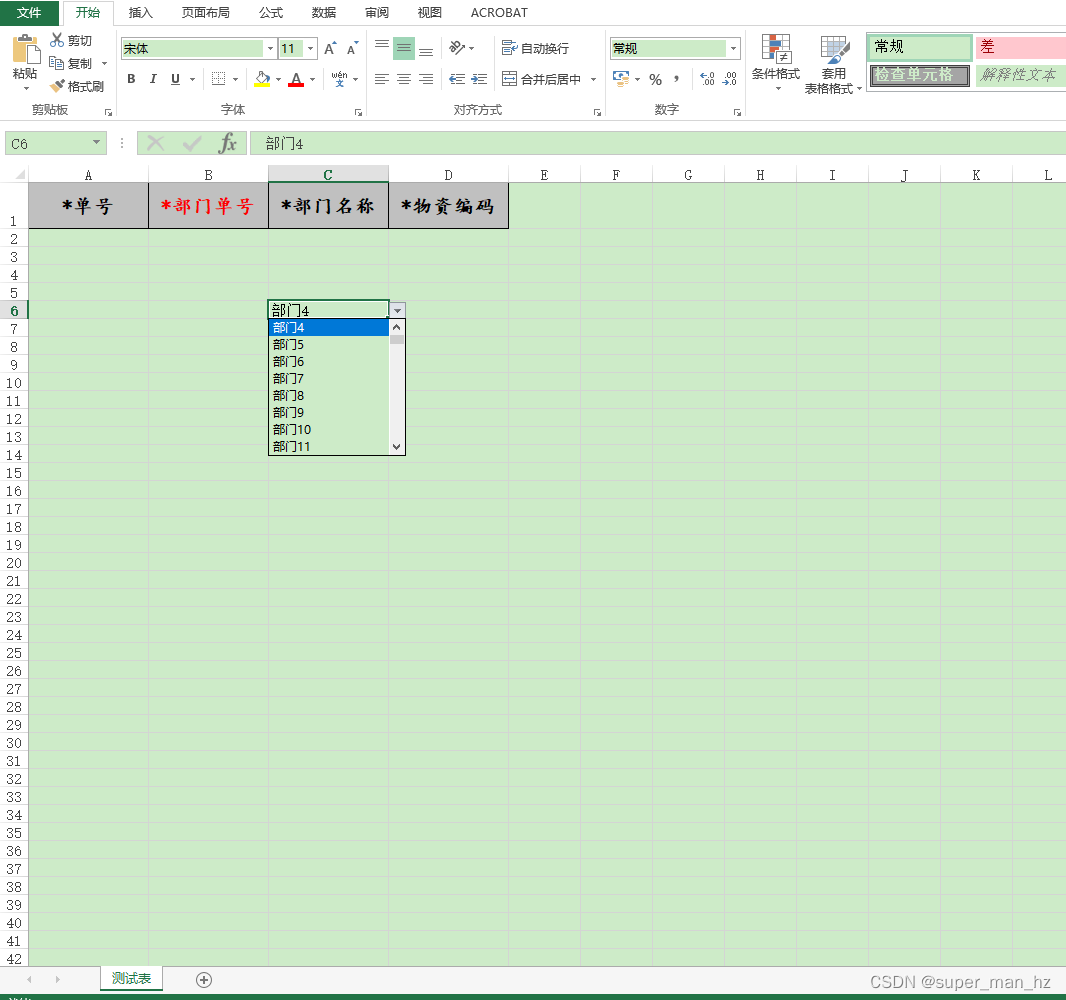
Task: Decrease the cell indent
Action: [457, 79]
